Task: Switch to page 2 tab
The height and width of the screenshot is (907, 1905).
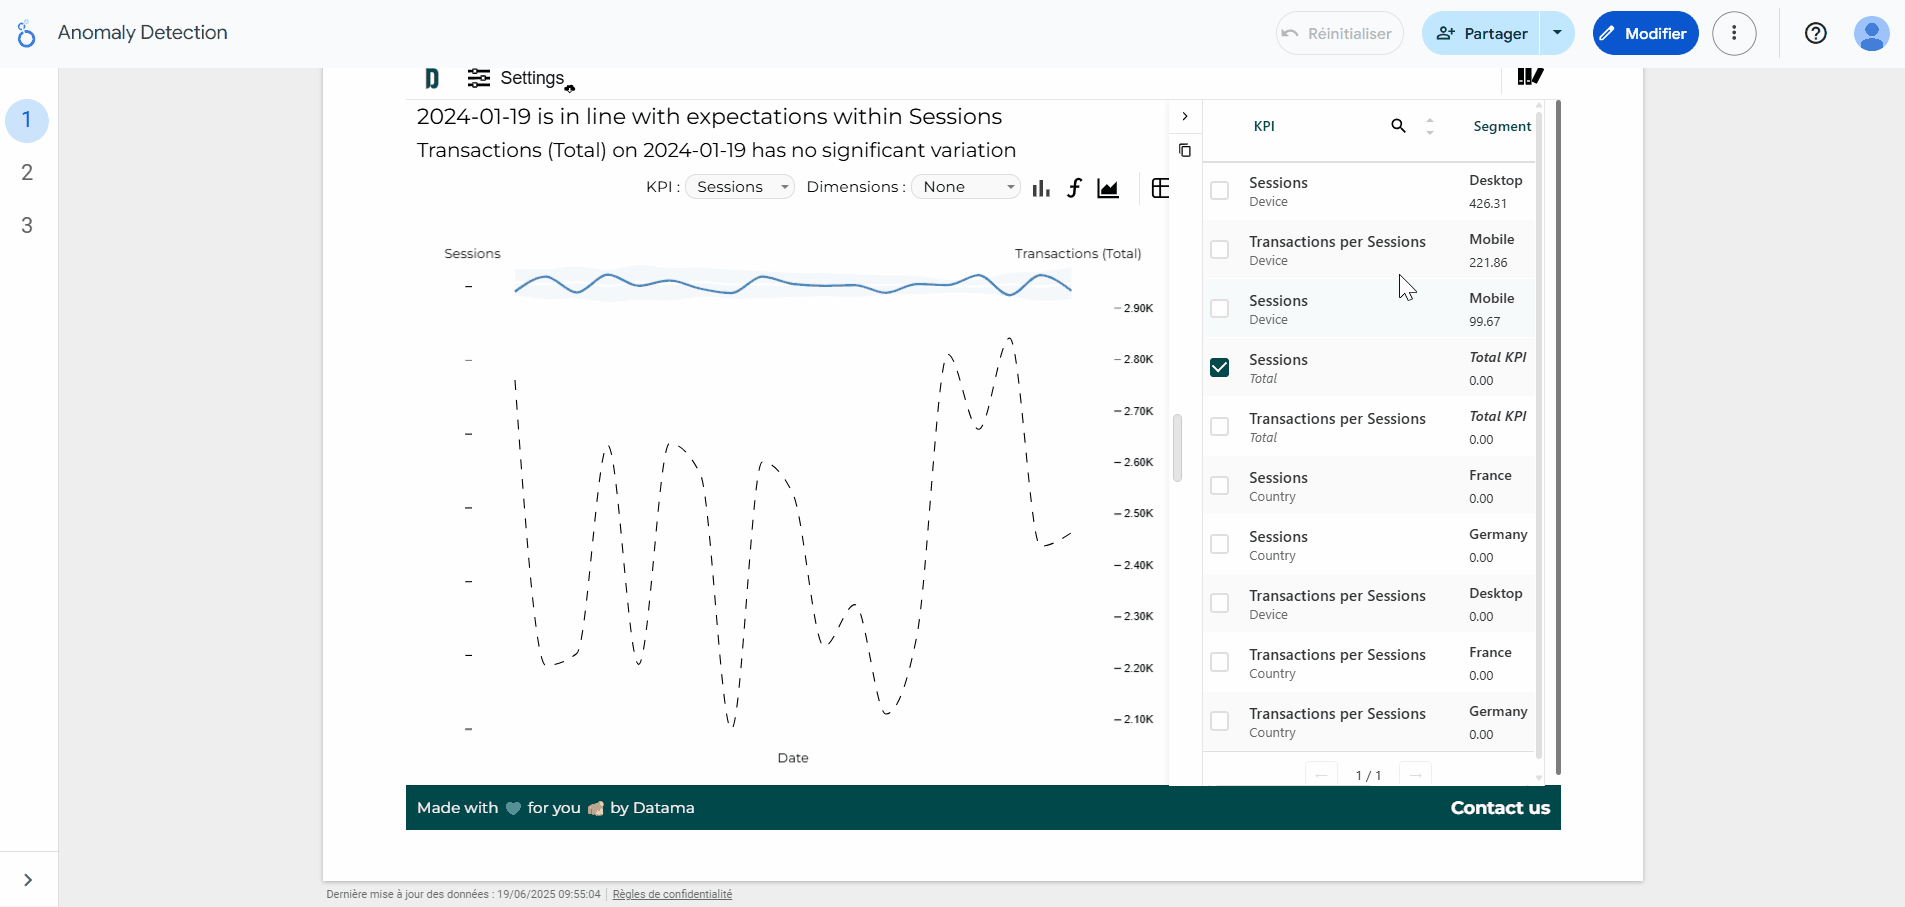Action: coord(27,173)
